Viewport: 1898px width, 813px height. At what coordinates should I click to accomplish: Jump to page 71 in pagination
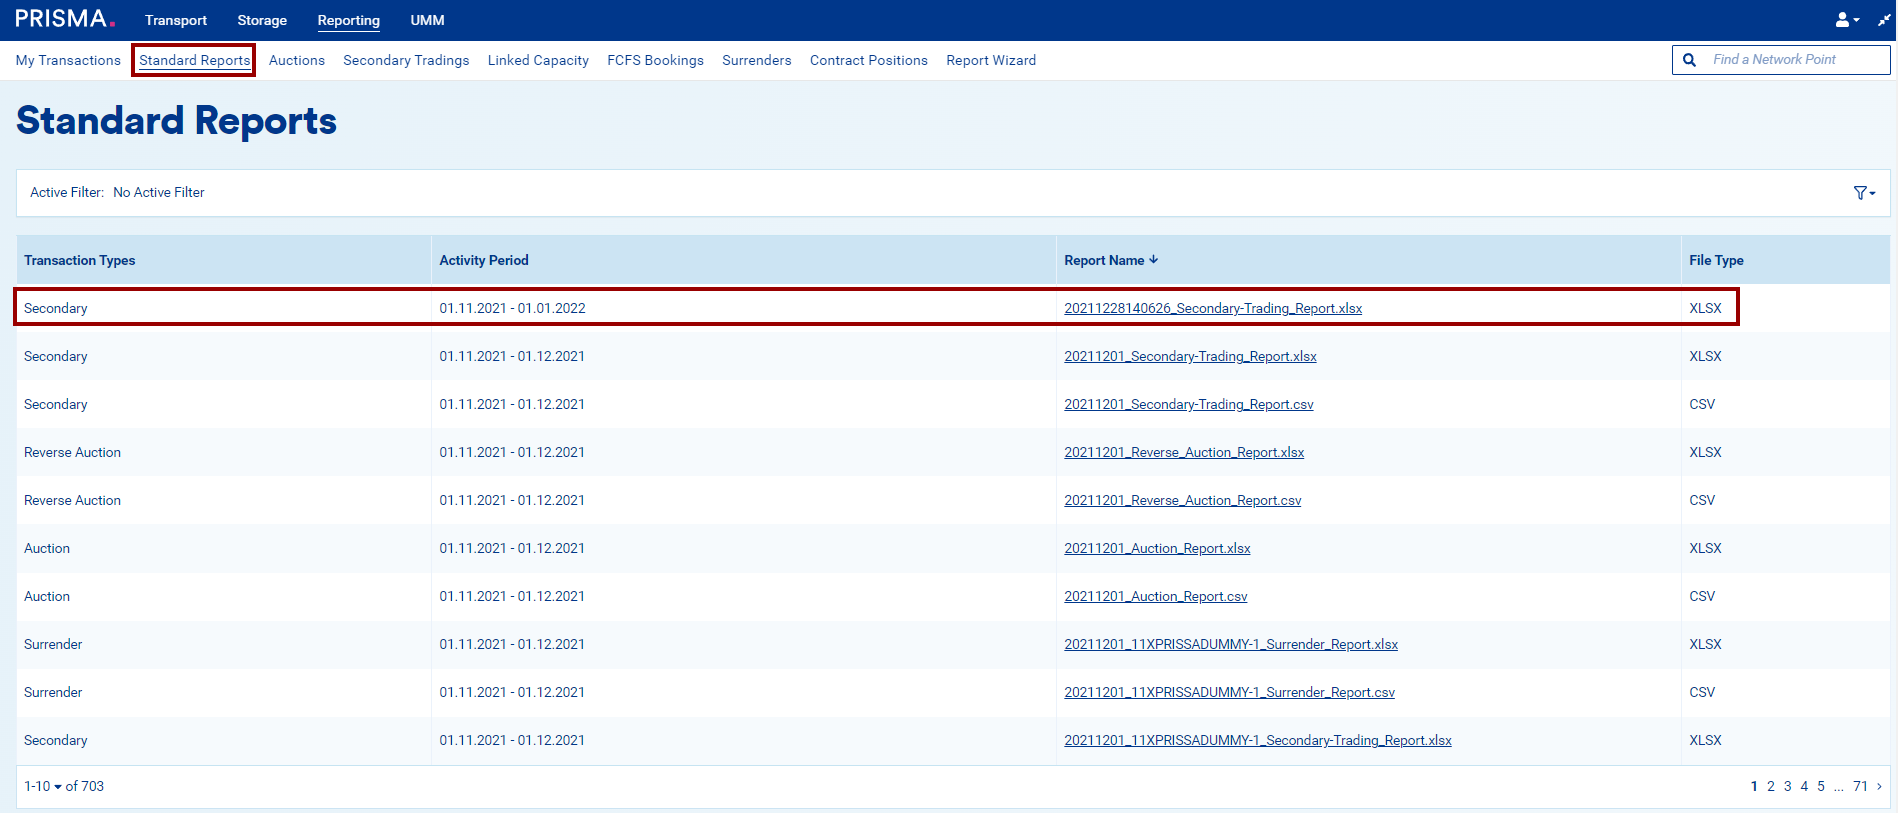pyautogui.click(x=1860, y=786)
